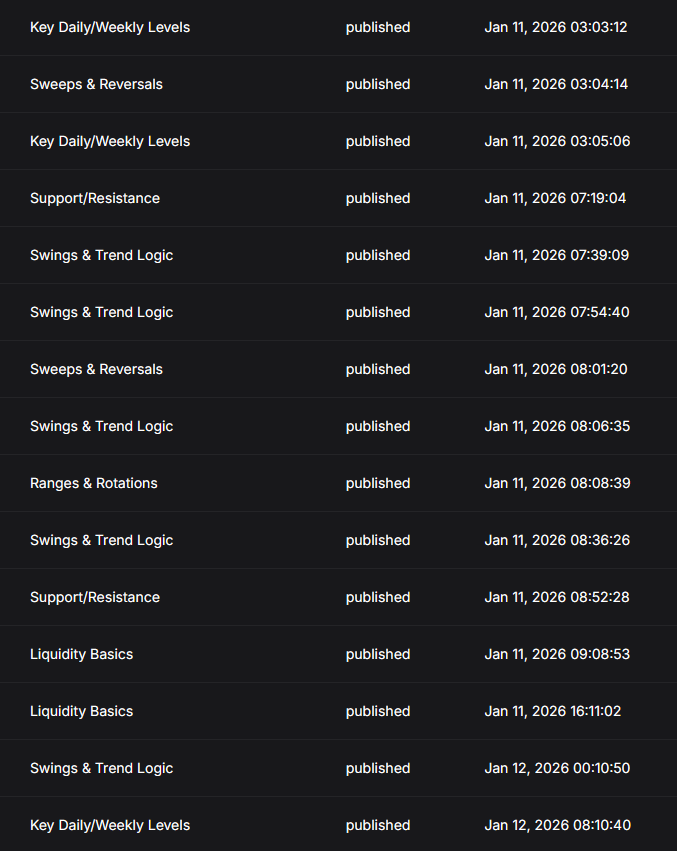Select Key Daily/Weekly Levels row dated 03:05:06

click(110, 141)
